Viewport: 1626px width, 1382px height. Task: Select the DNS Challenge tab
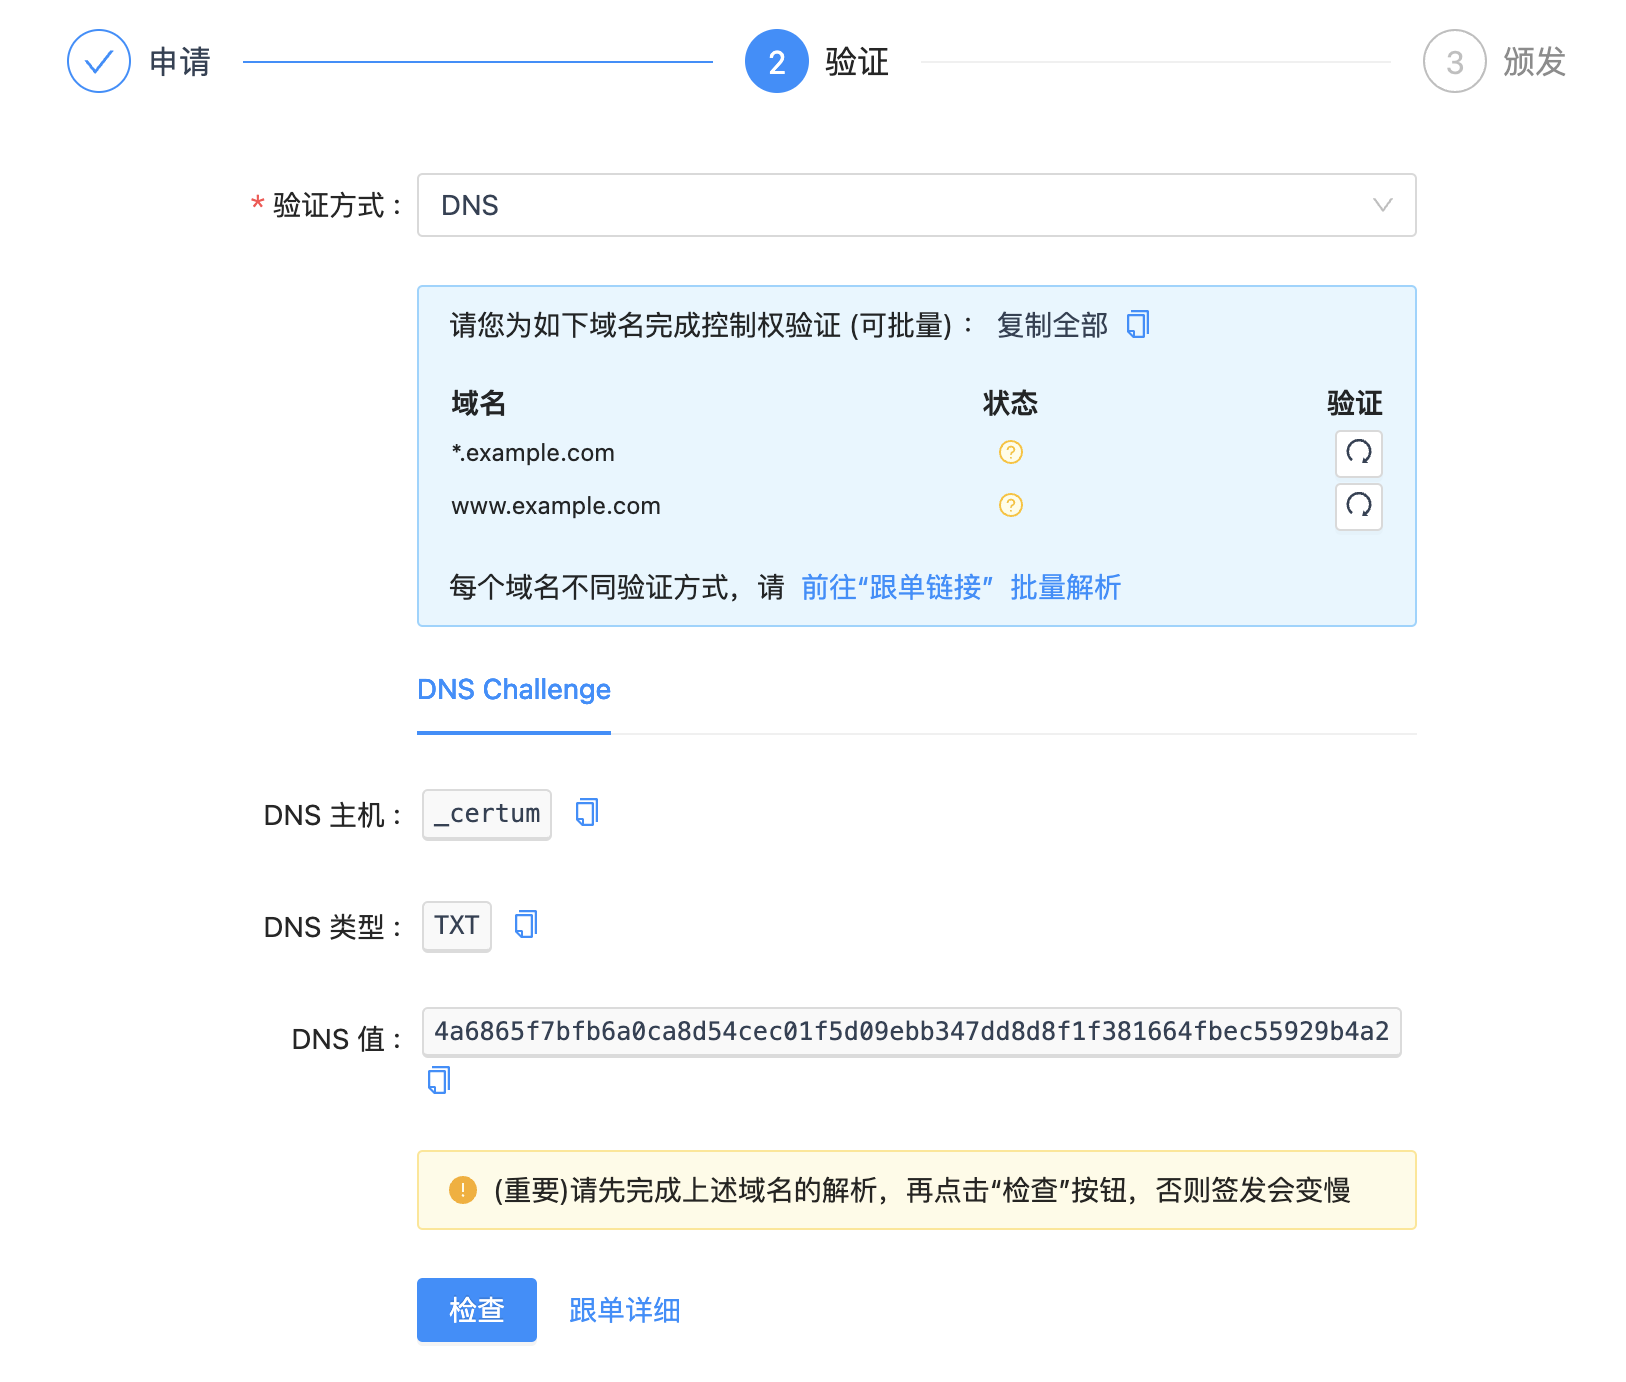514,690
